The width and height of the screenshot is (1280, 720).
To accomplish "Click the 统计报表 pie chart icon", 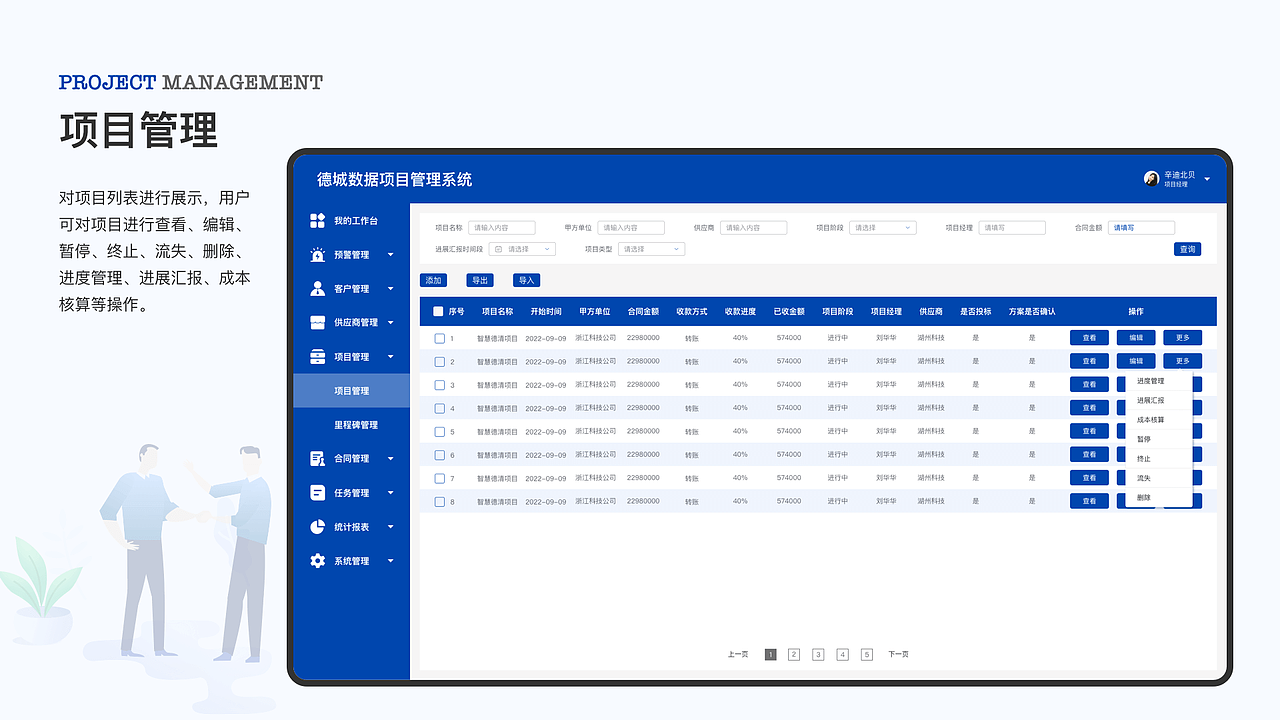I will (x=317, y=527).
